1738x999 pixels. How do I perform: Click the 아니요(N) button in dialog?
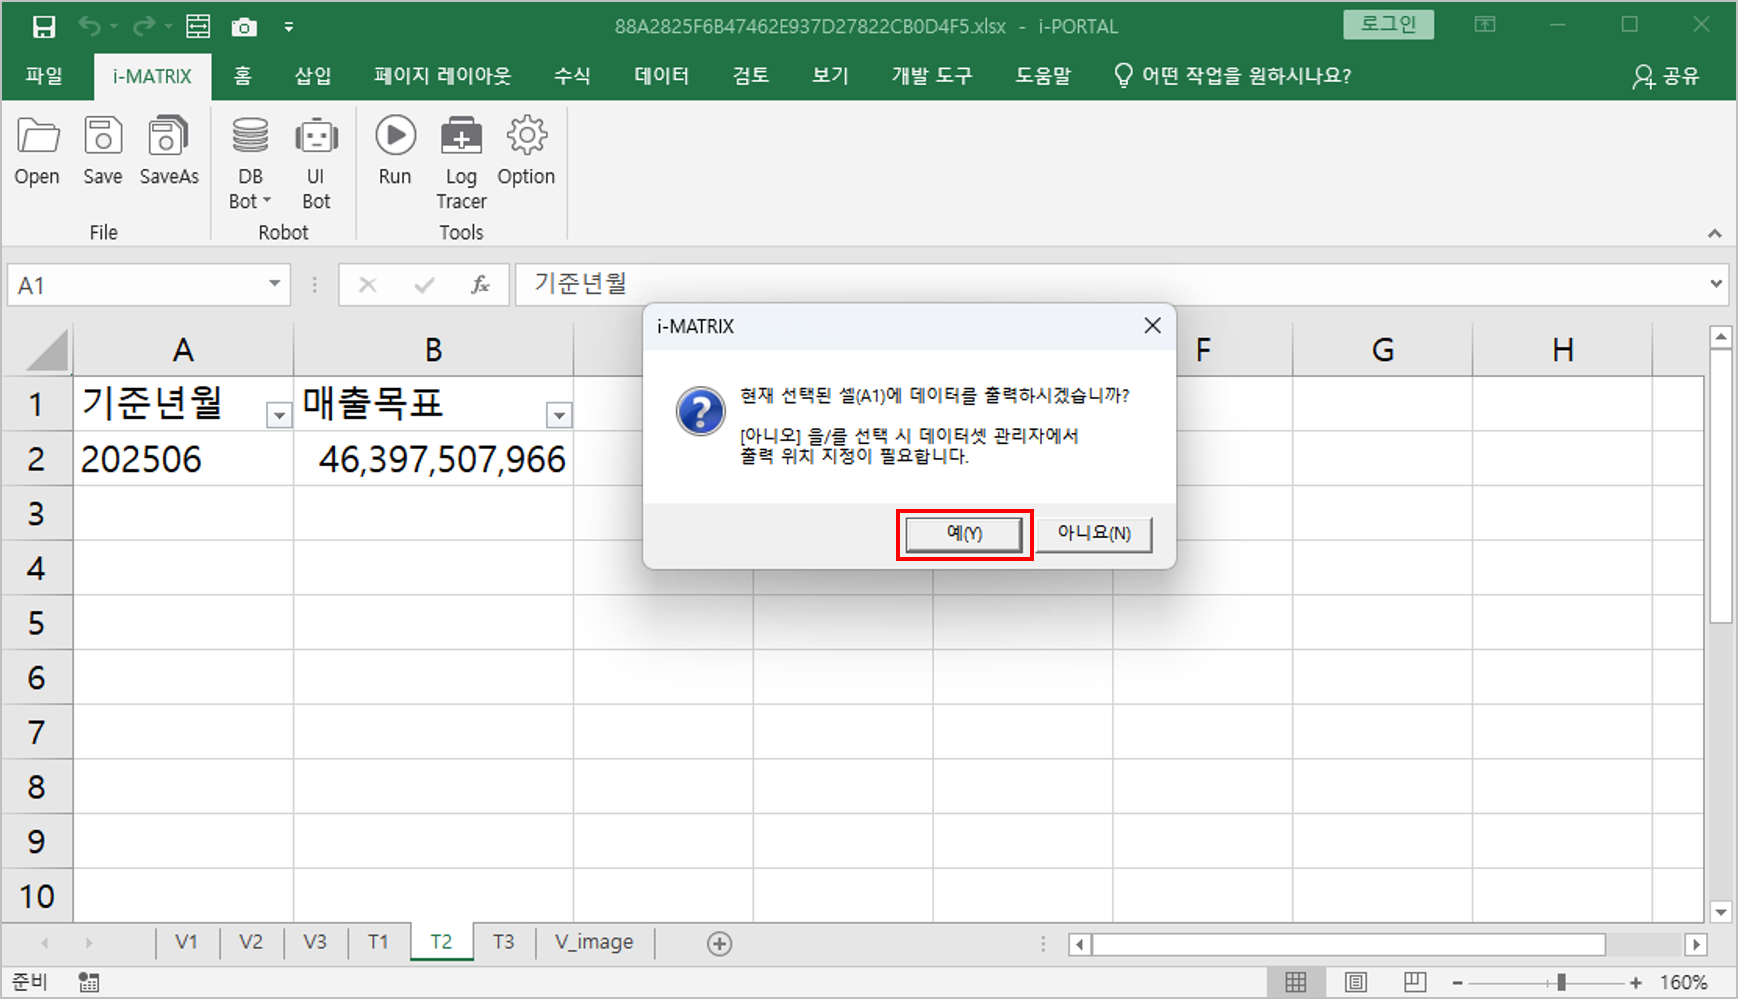[1094, 534]
